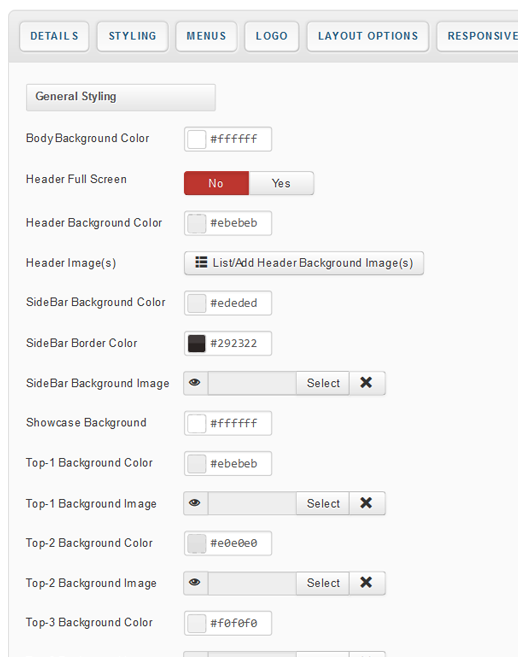Open the Logo tab

point(272,36)
